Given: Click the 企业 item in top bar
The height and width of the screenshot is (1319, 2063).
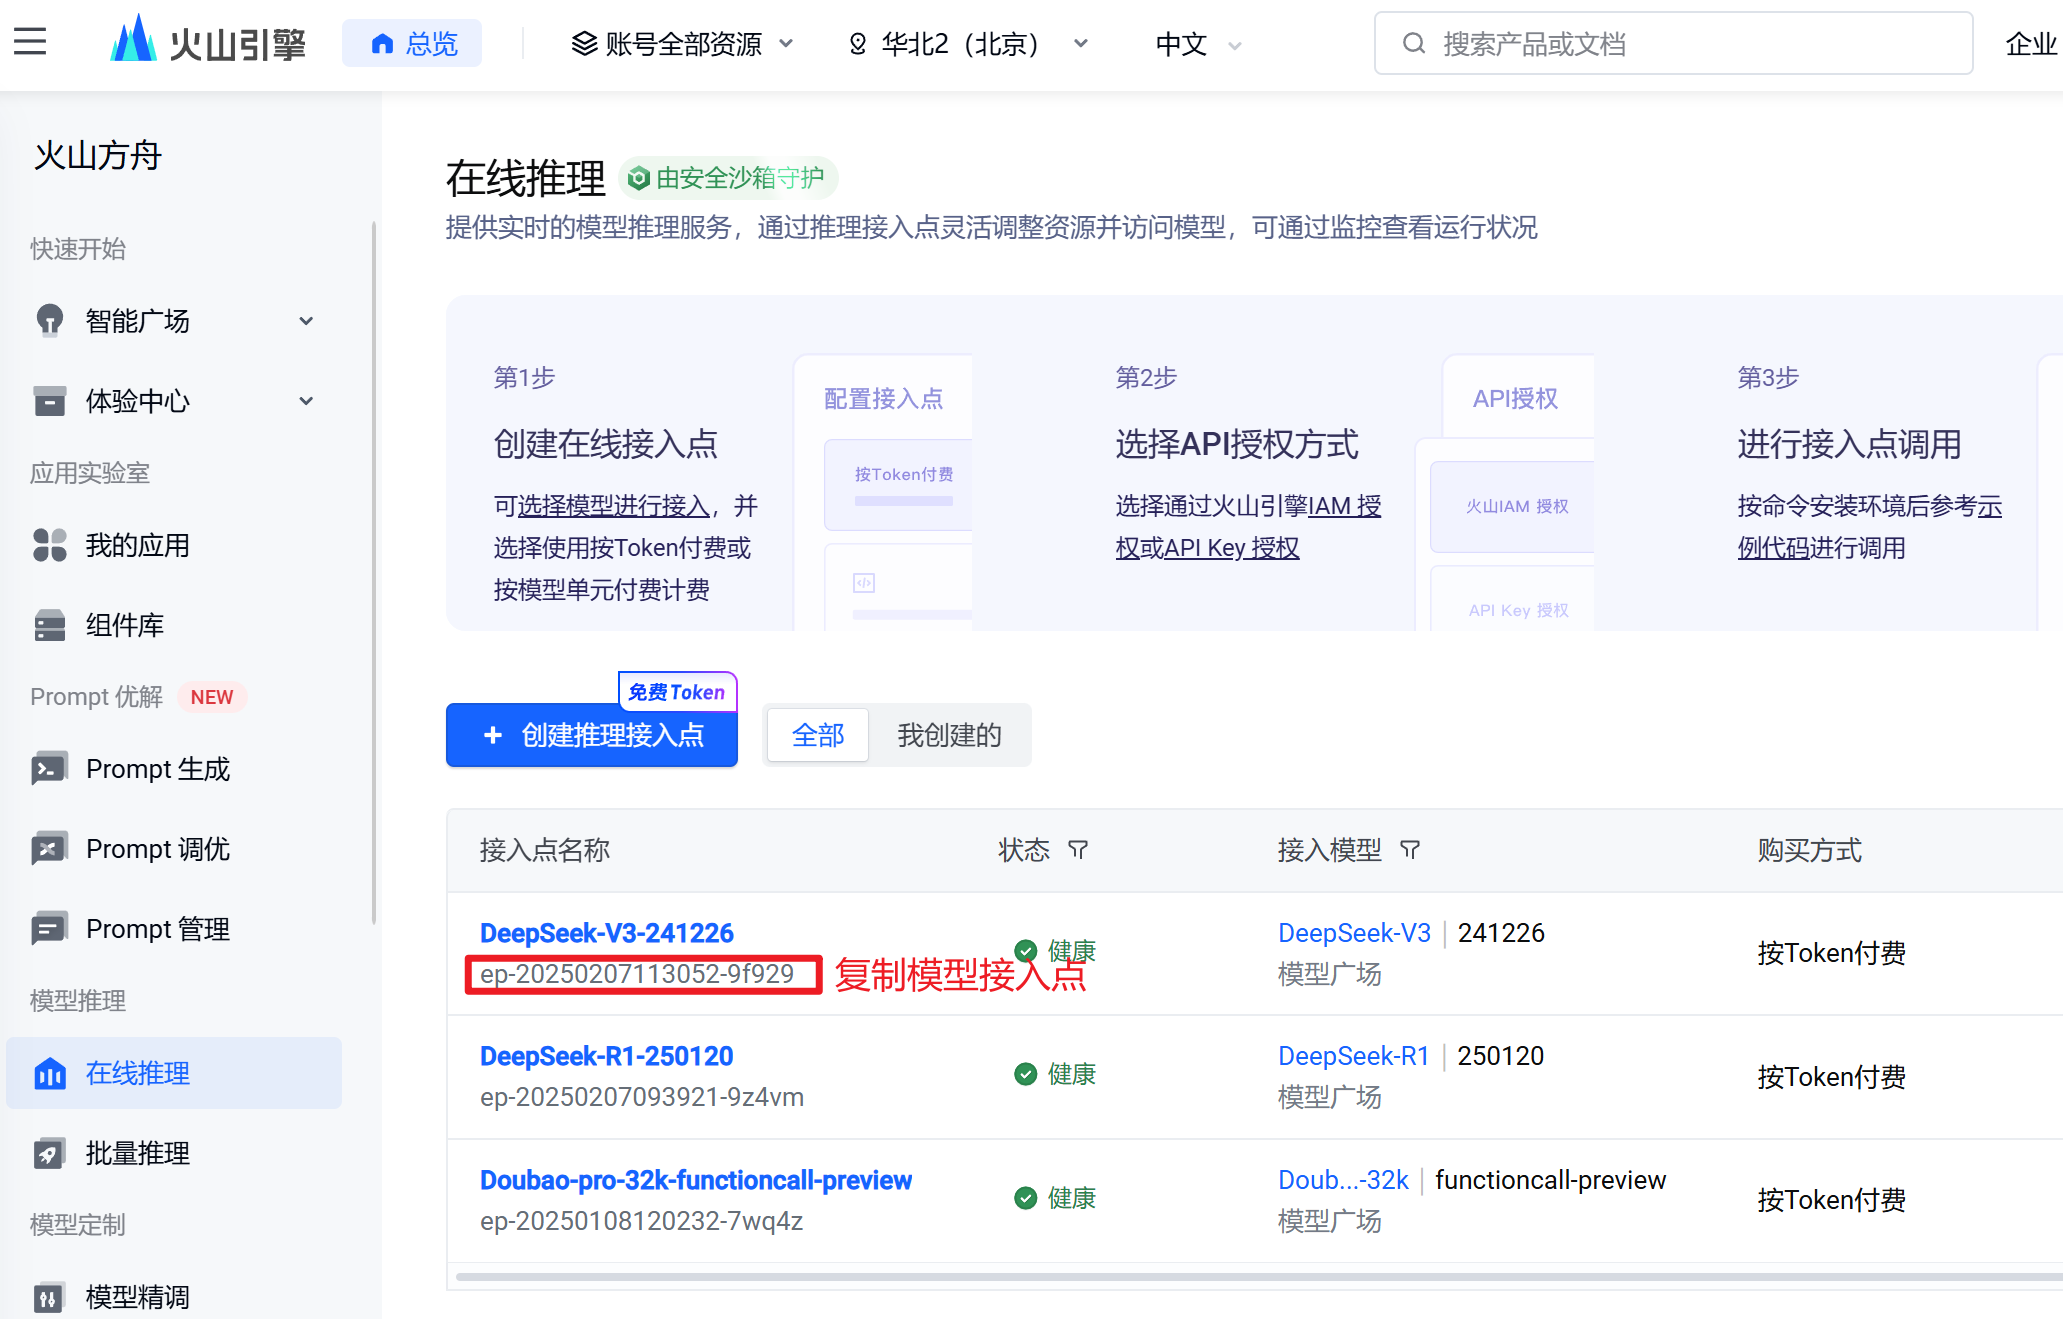Looking at the screenshot, I should (x=2032, y=44).
